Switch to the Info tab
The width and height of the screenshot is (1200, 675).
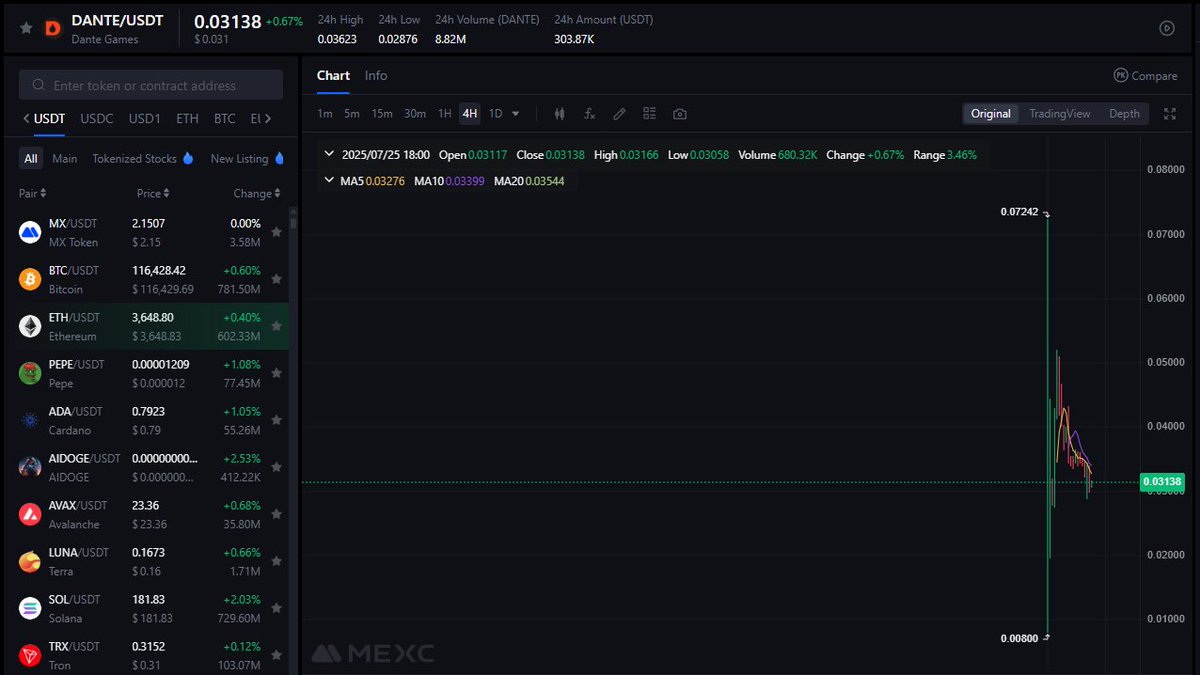376,76
